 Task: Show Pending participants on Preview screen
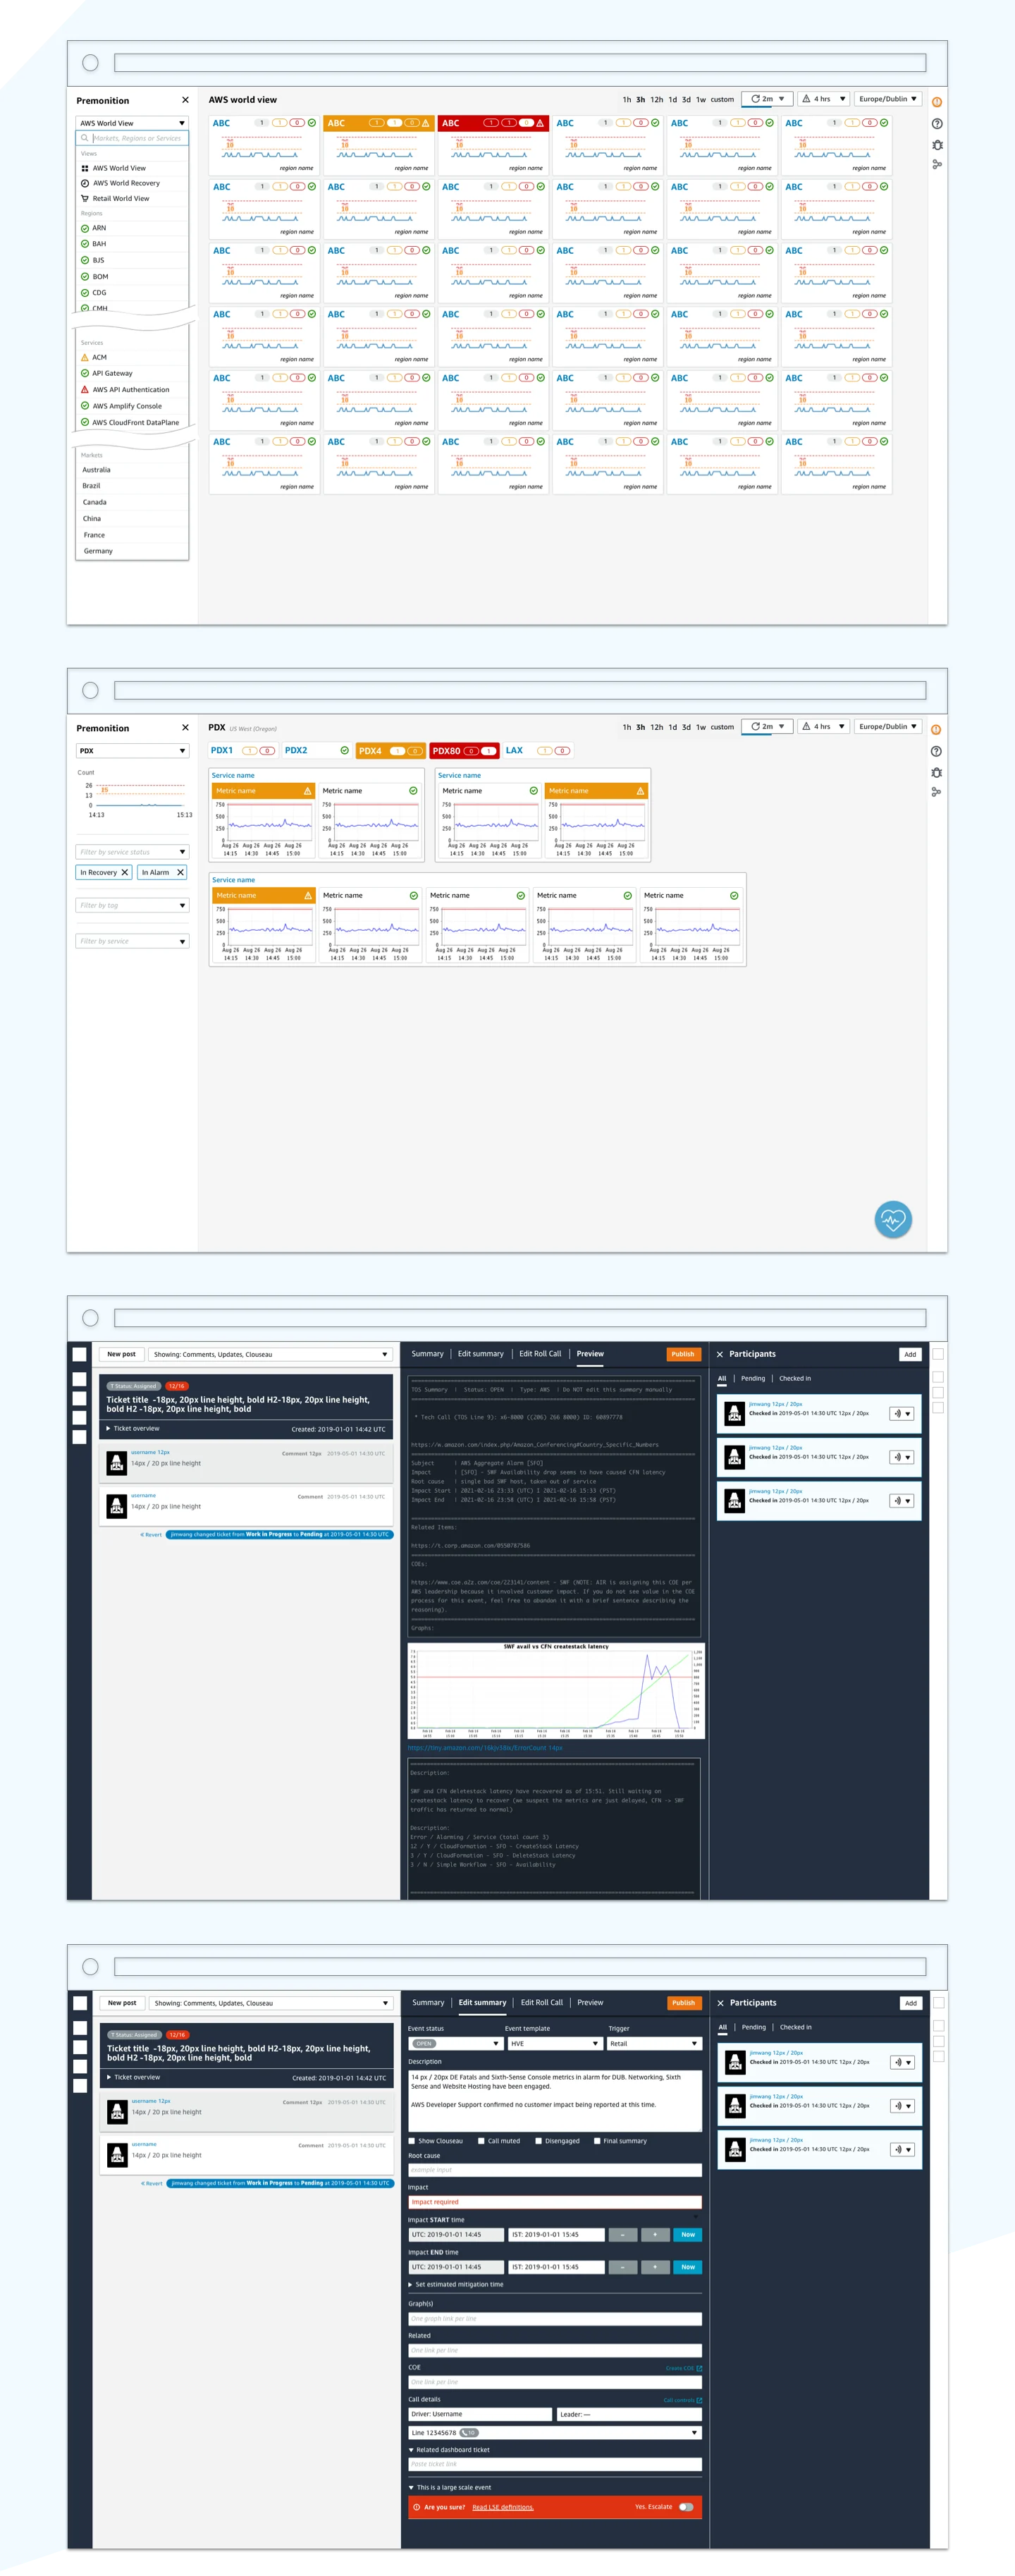point(753,1379)
